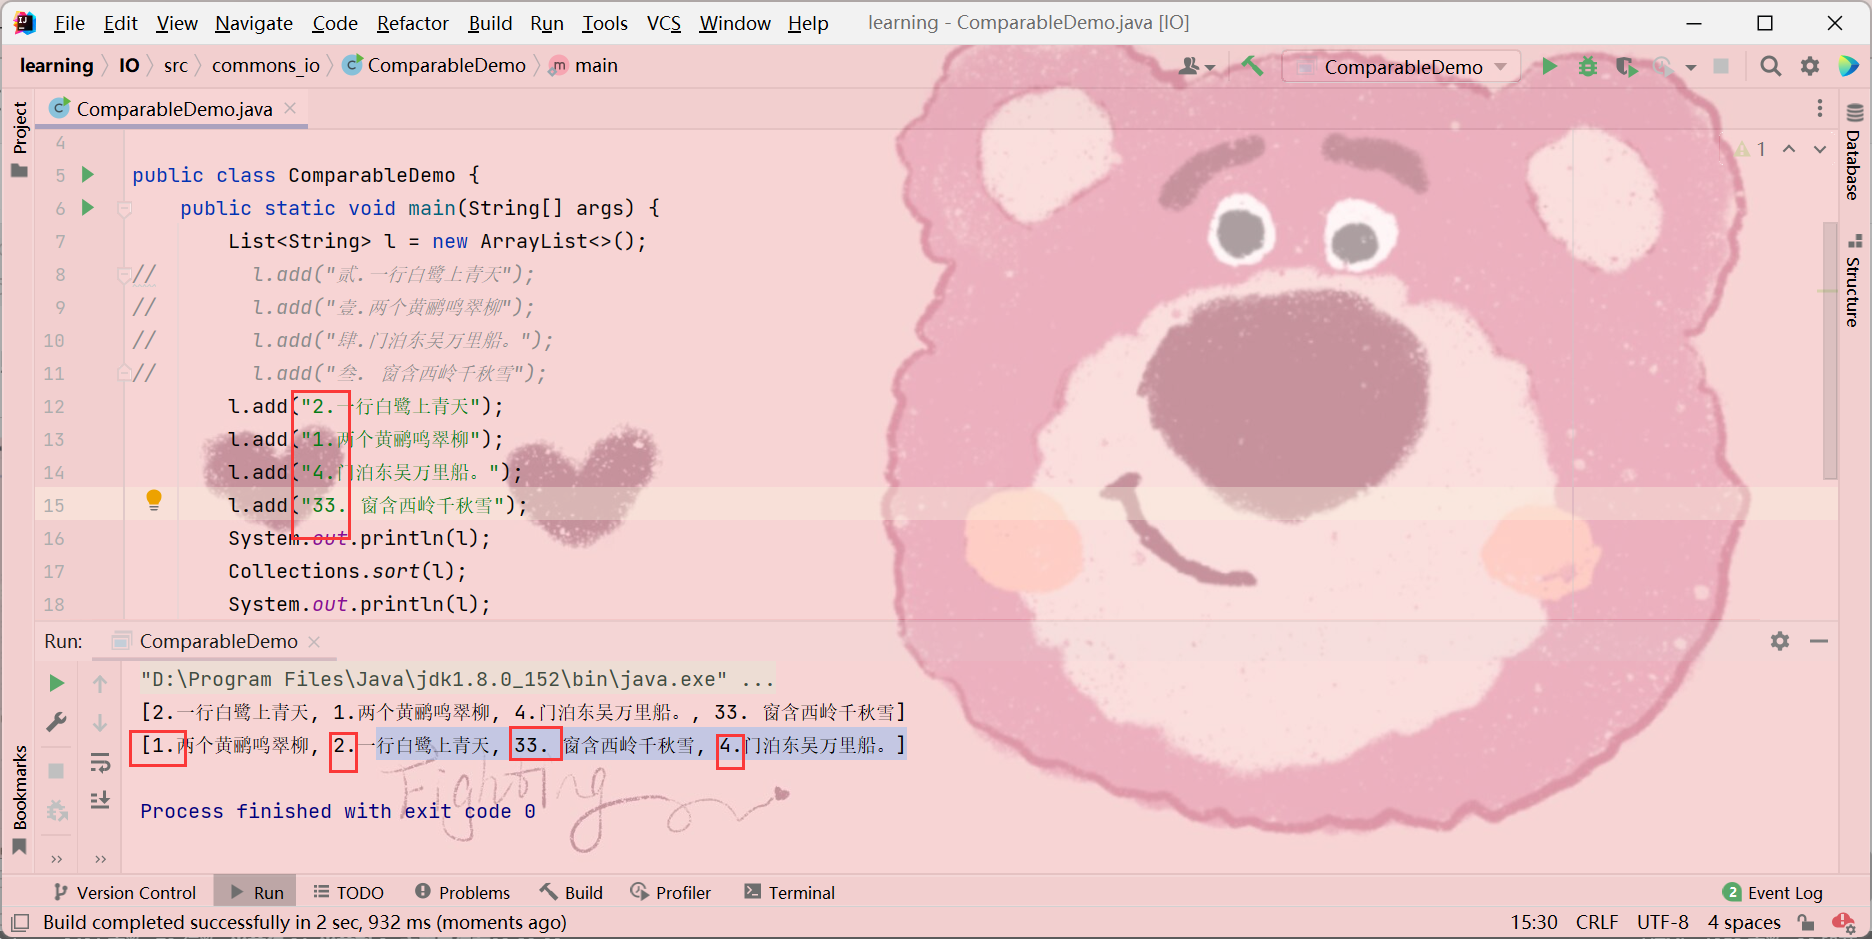Hide the Run tool window
The image size is (1872, 939).
(x=1819, y=641)
